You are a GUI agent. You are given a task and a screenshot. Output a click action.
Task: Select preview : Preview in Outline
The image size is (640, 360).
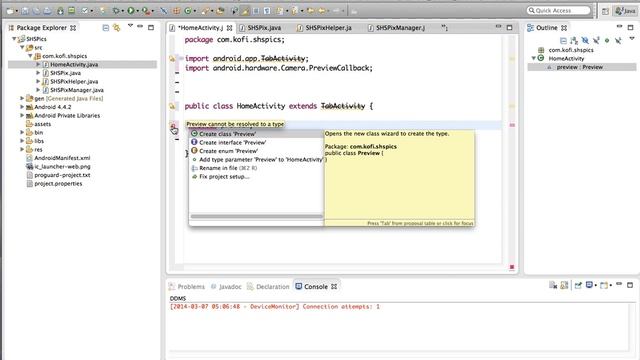(x=581, y=67)
